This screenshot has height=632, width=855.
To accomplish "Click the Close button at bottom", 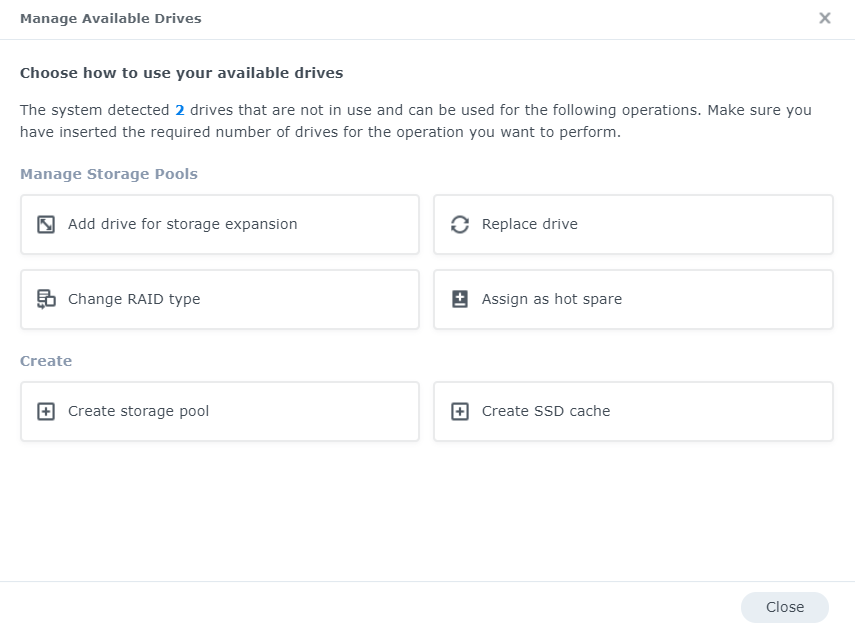I will pos(785,607).
